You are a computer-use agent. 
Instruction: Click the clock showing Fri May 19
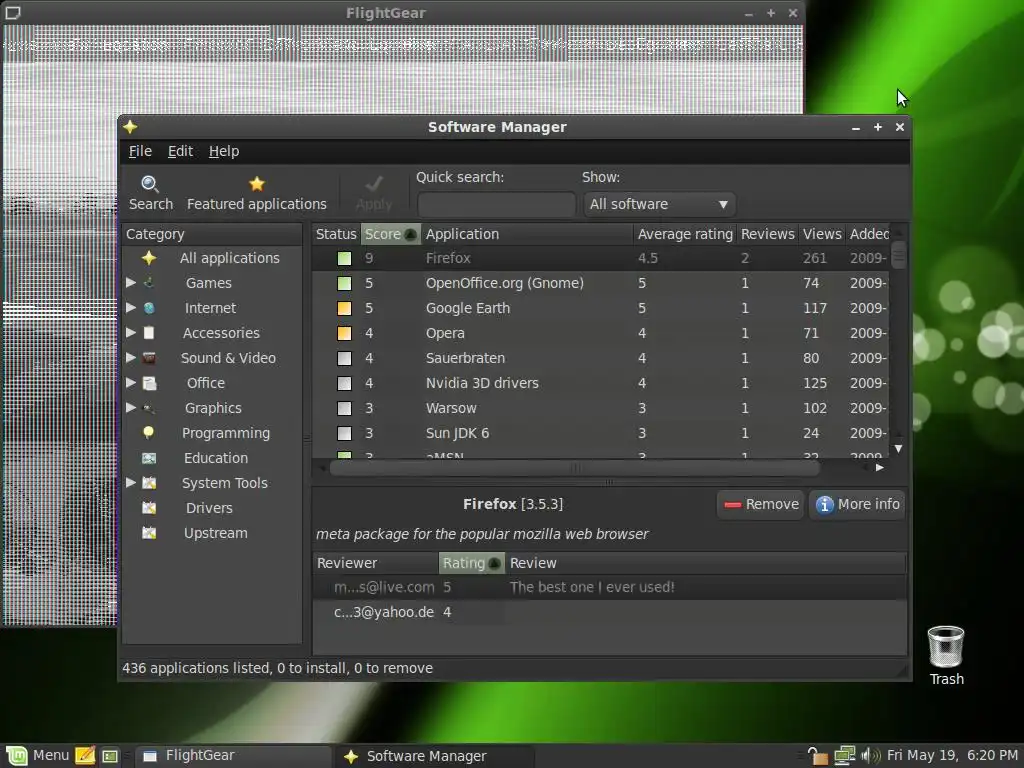click(952, 755)
